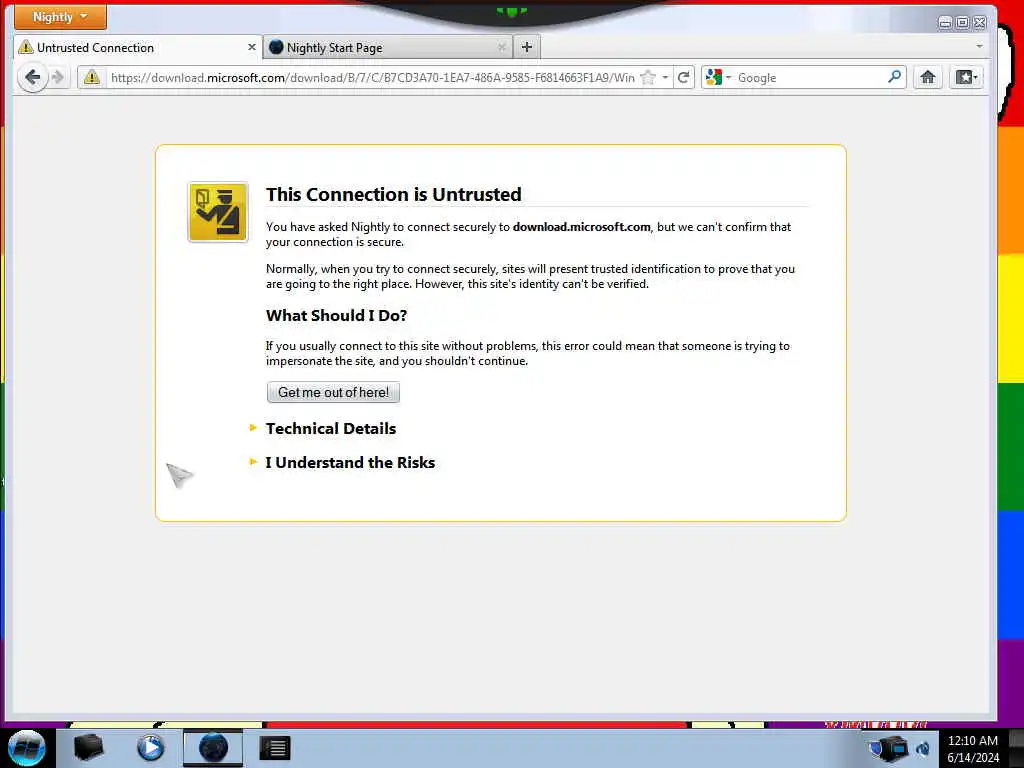Click the 'What Should I Do?' heading
1024x768 pixels.
click(336, 315)
